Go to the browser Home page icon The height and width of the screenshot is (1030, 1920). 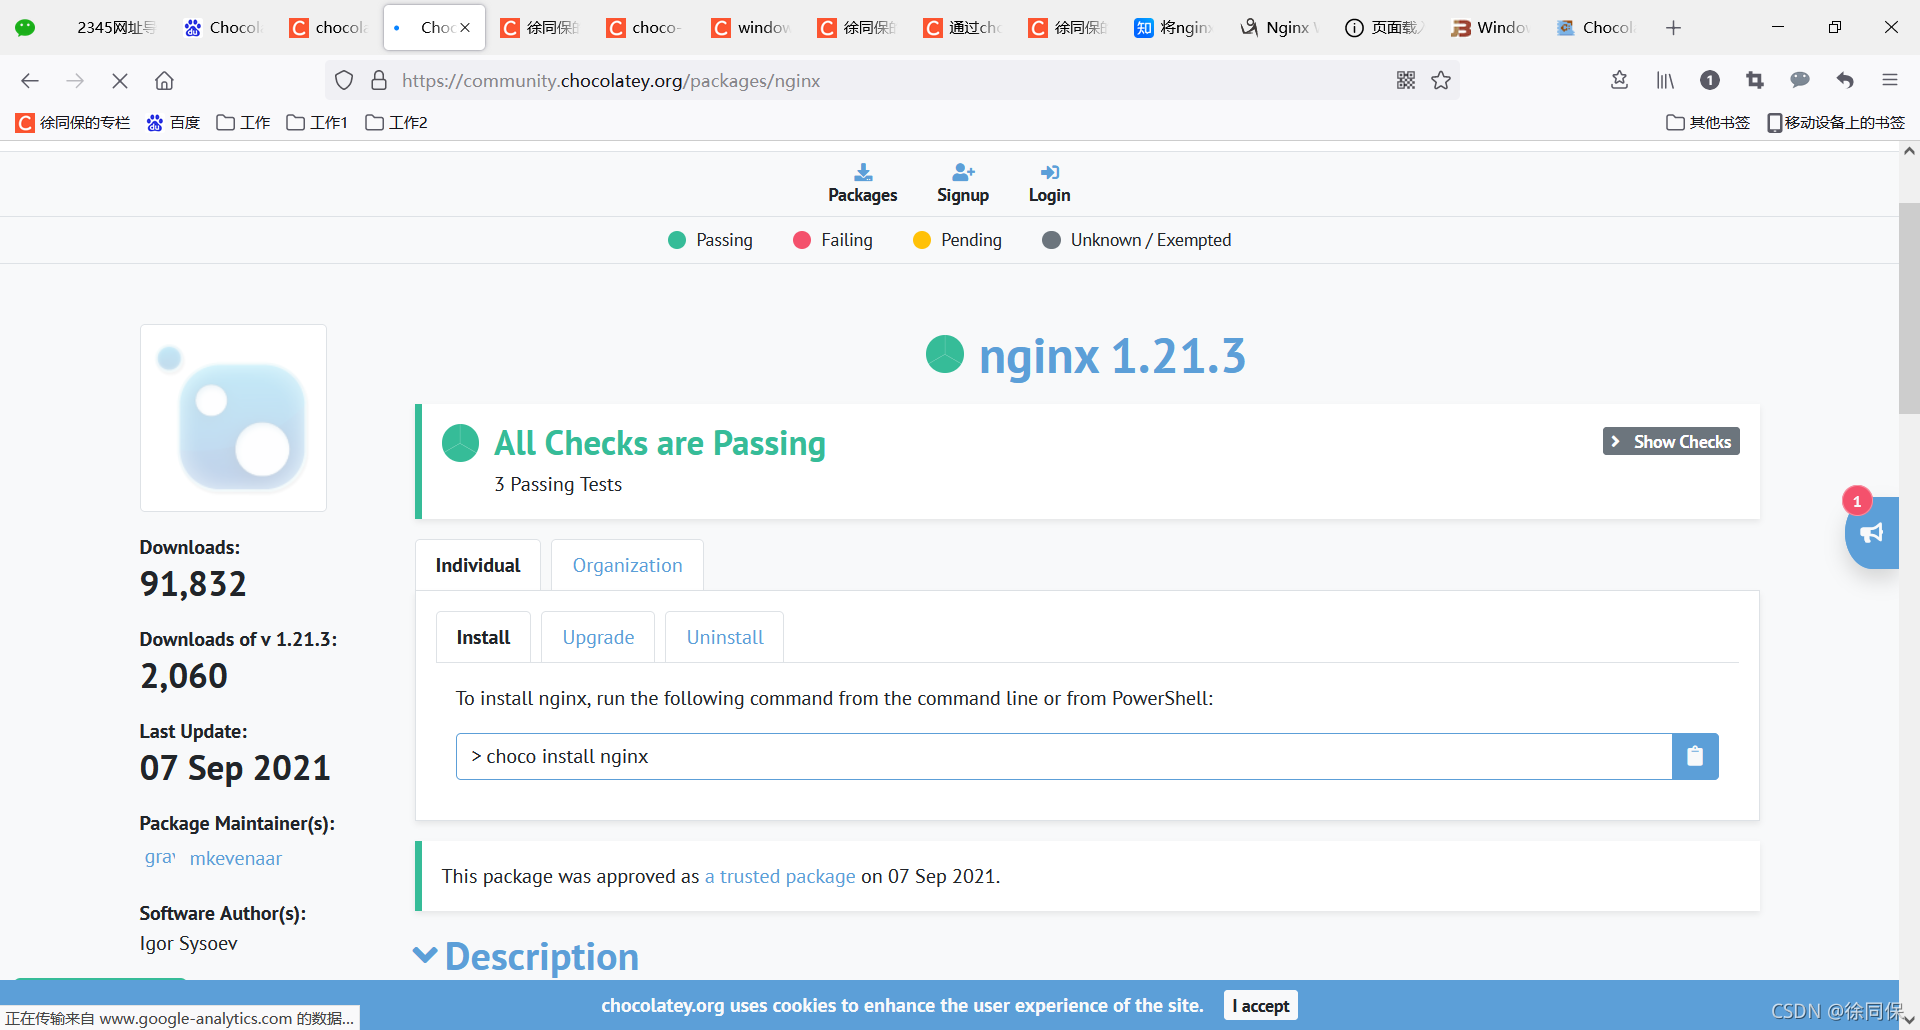(164, 81)
